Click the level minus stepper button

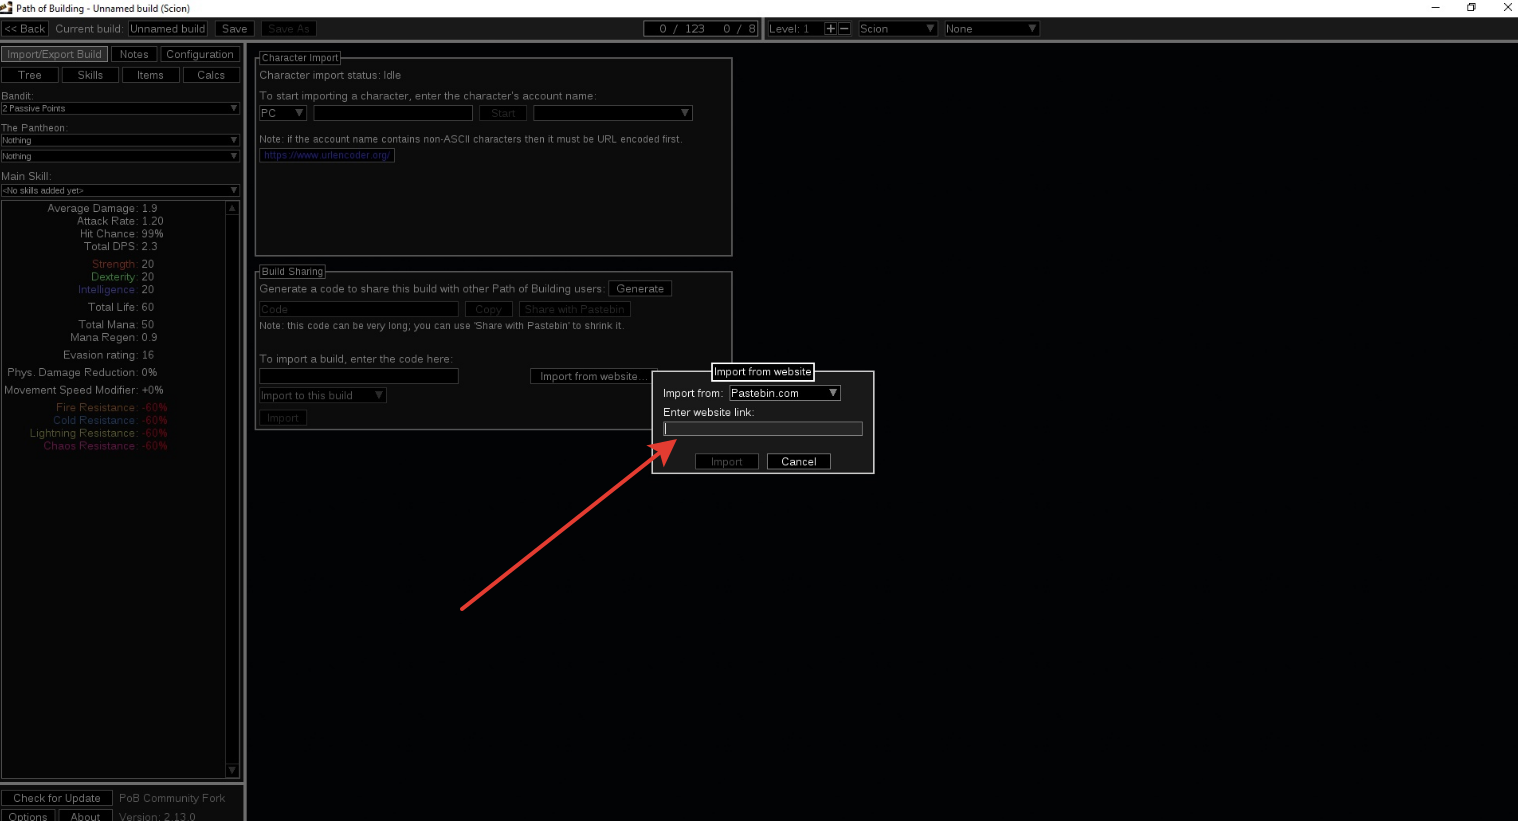tap(844, 29)
